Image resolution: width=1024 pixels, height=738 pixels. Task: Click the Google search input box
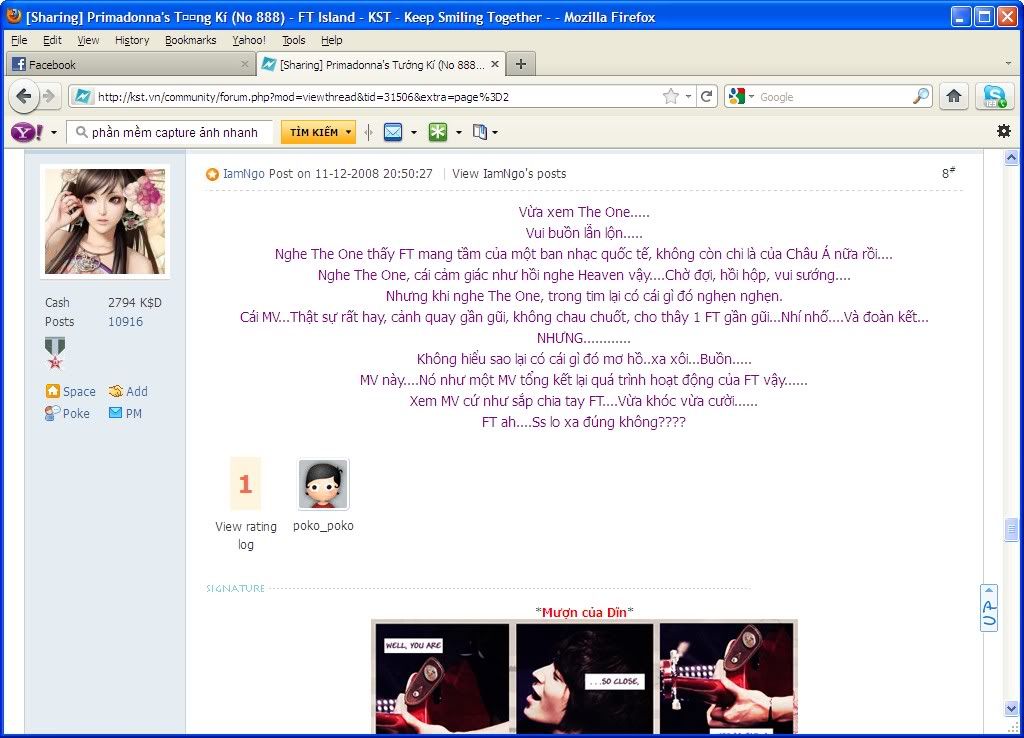pos(834,97)
